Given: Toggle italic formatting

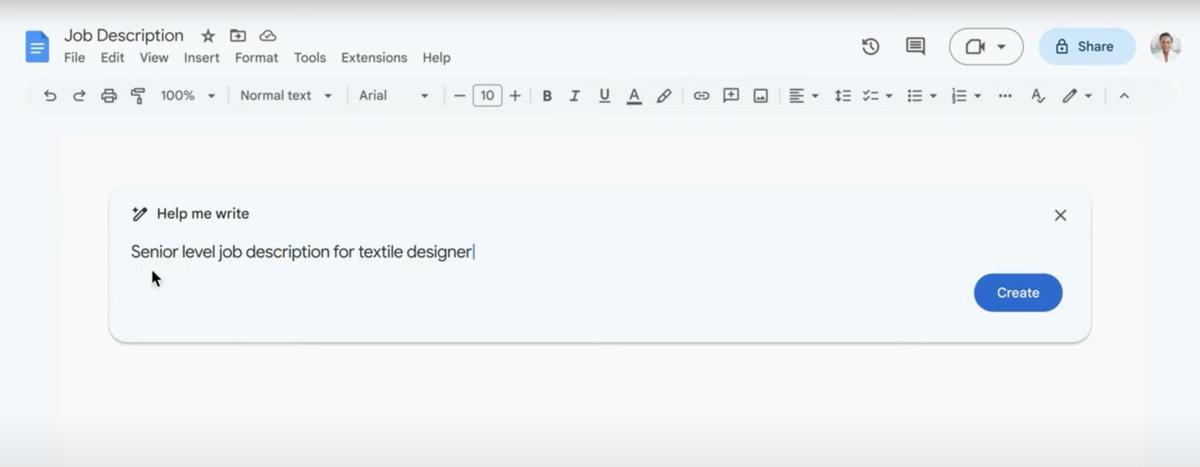Looking at the screenshot, I should point(575,96).
